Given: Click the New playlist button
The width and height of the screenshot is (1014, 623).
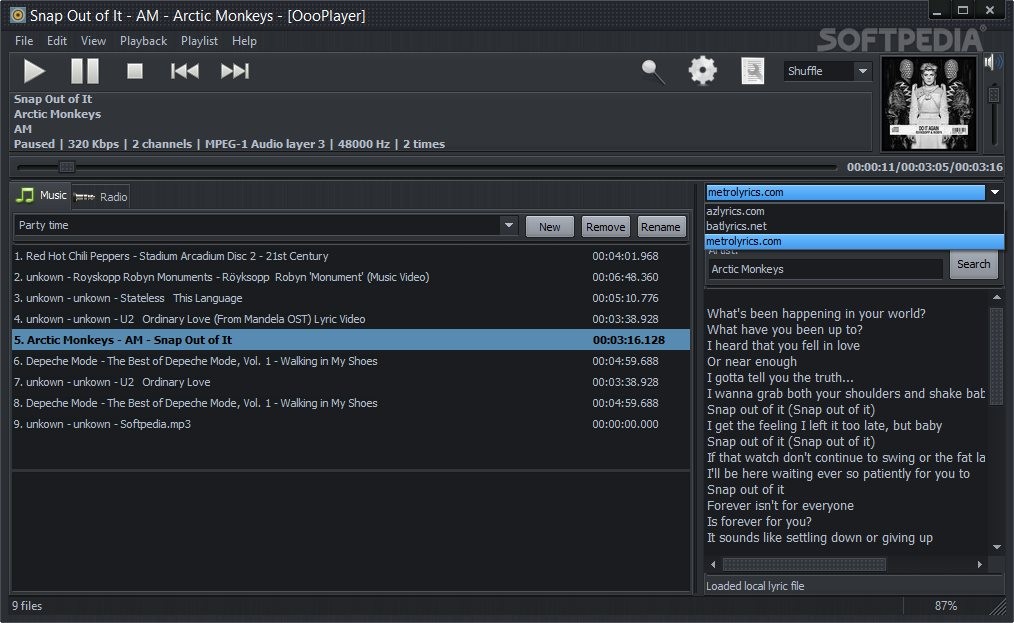Looking at the screenshot, I should 550,226.
